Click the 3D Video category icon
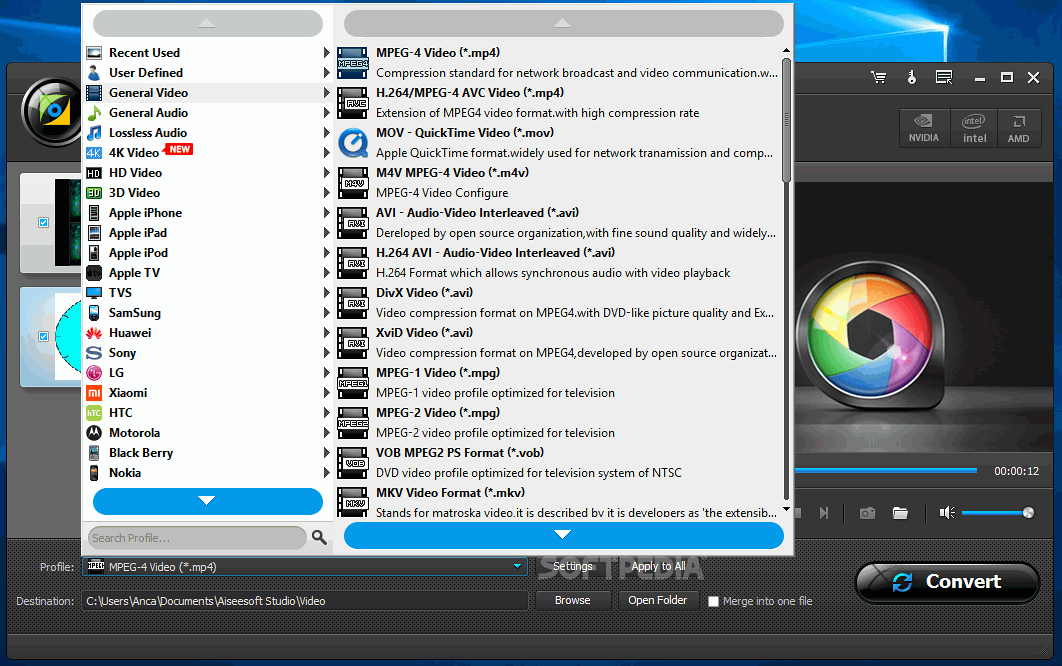The image size is (1062, 666). coord(94,192)
